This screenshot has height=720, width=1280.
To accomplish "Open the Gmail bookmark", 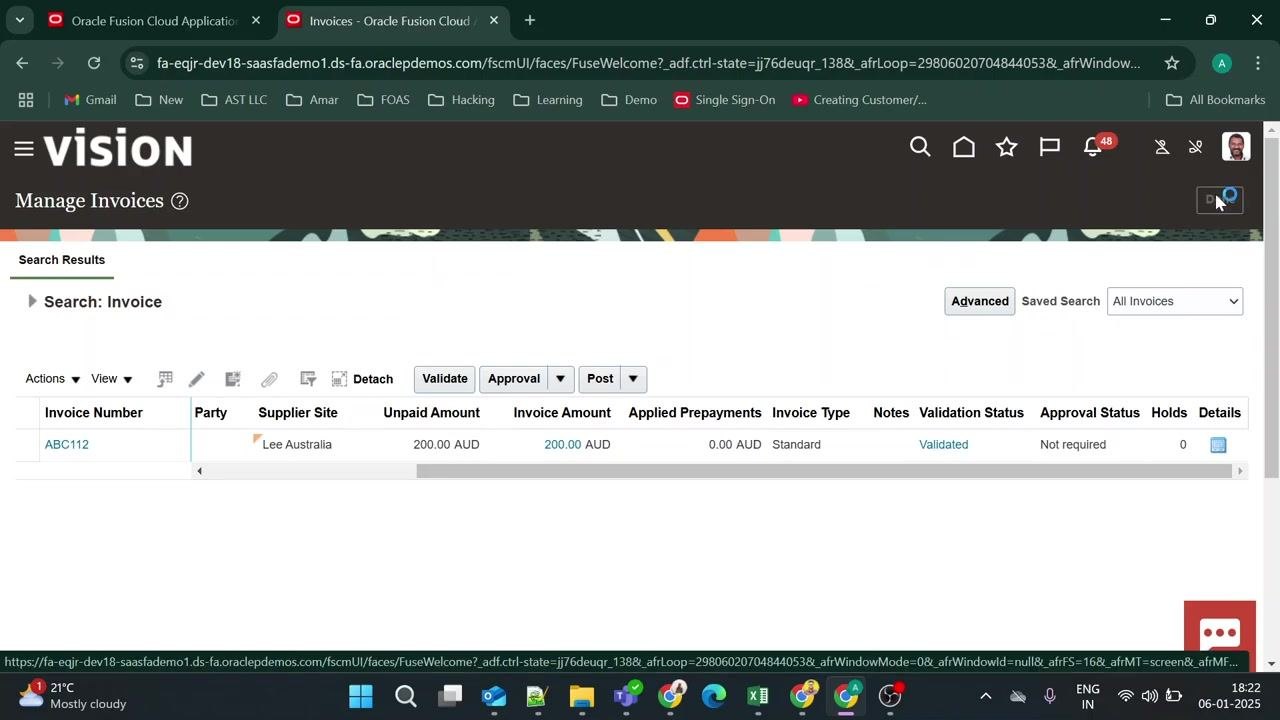I will (x=90, y=100).
